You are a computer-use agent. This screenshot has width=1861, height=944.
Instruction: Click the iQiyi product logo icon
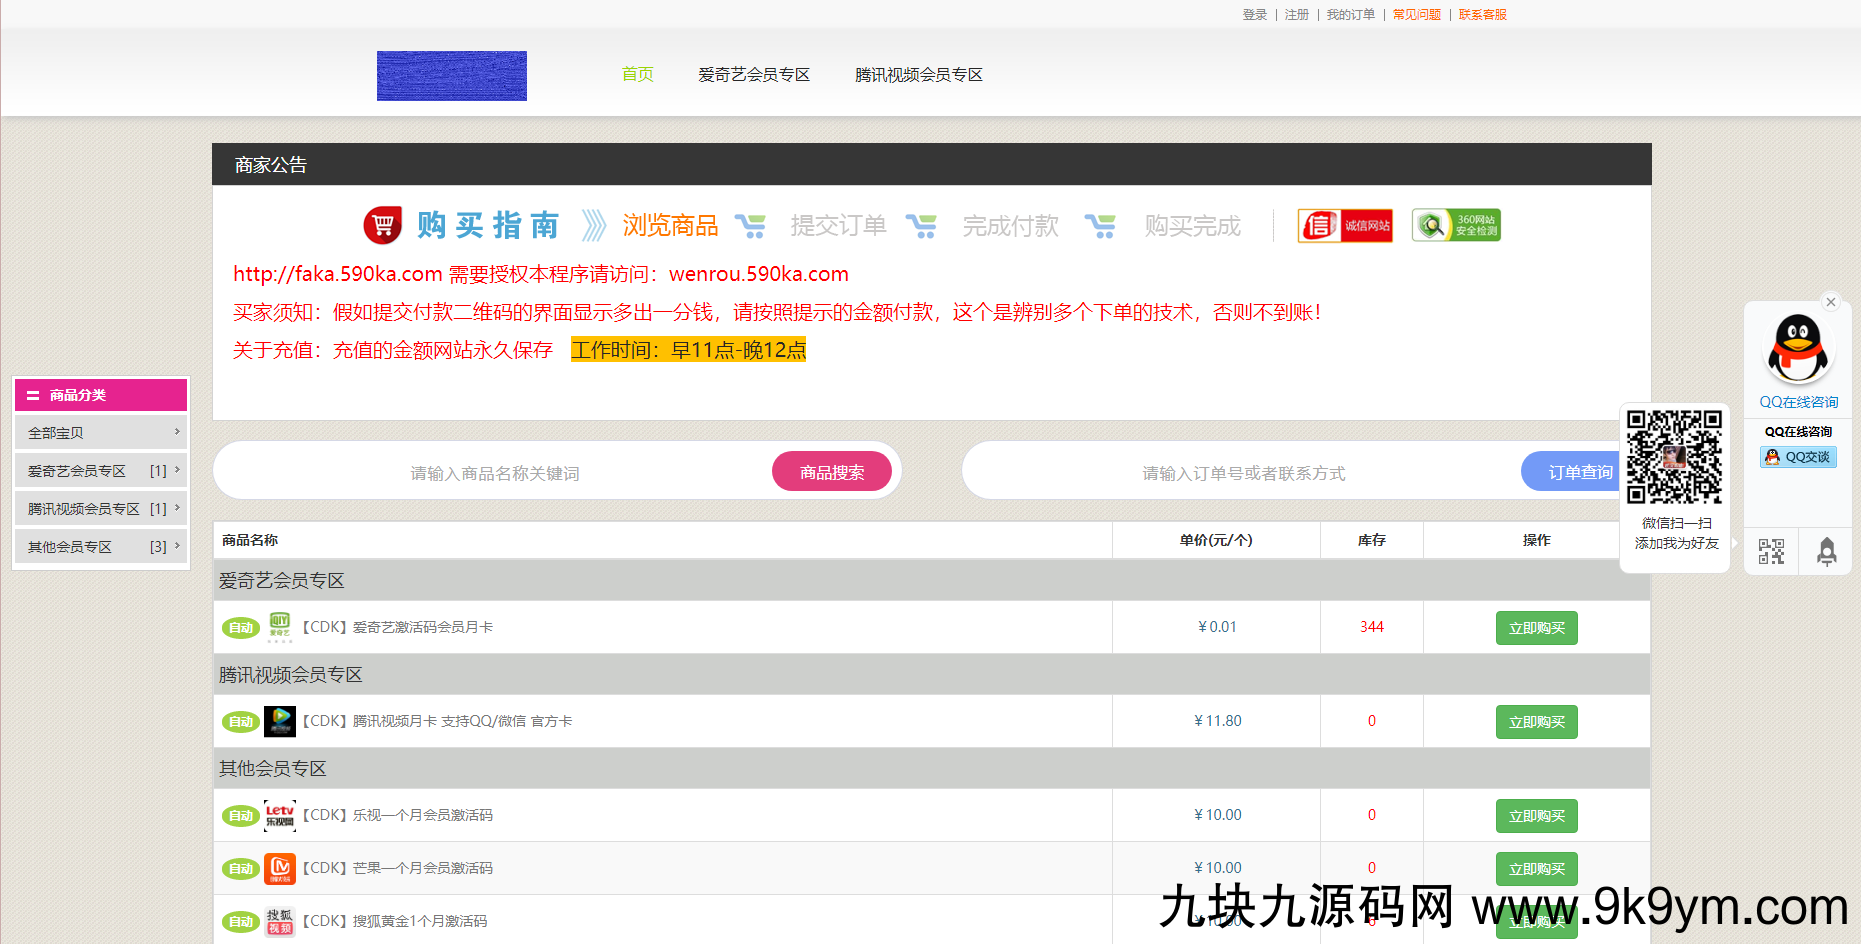tap(280, 627)
